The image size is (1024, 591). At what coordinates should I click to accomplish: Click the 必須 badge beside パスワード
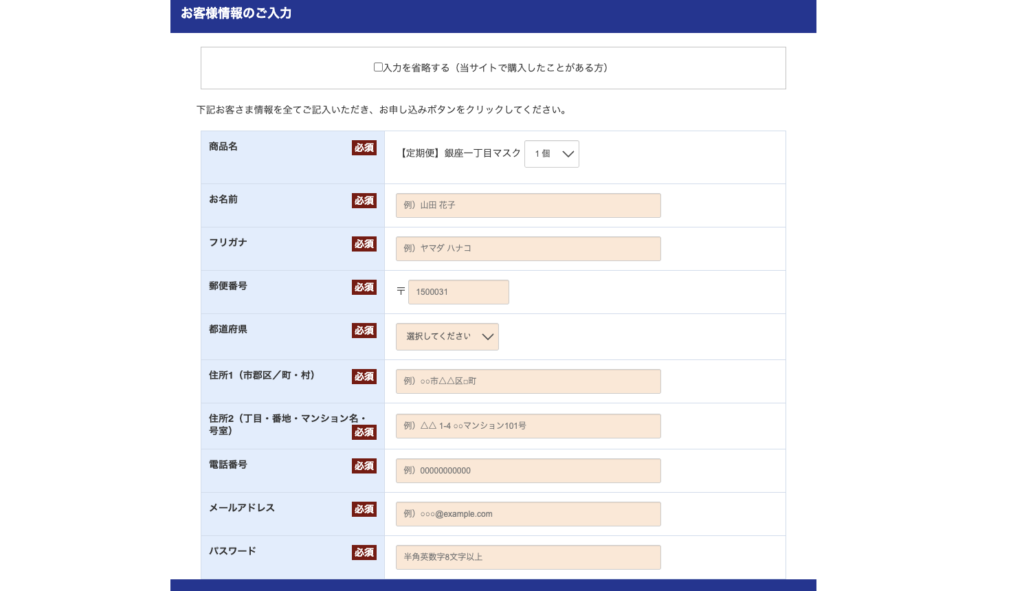[364, 553]
